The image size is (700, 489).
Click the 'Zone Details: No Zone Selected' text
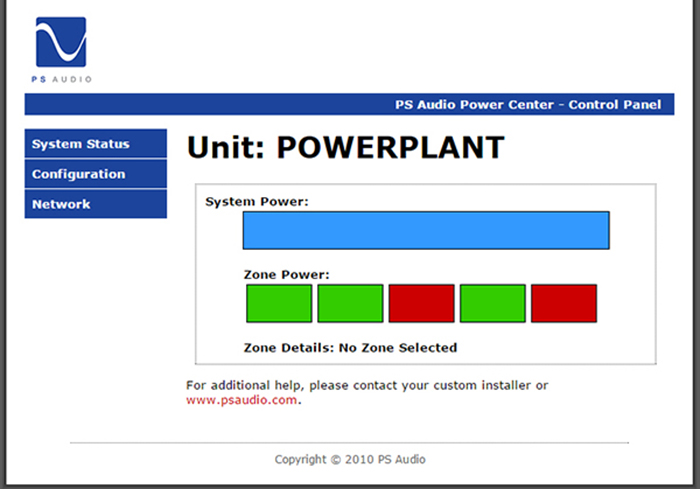point(350,348)
